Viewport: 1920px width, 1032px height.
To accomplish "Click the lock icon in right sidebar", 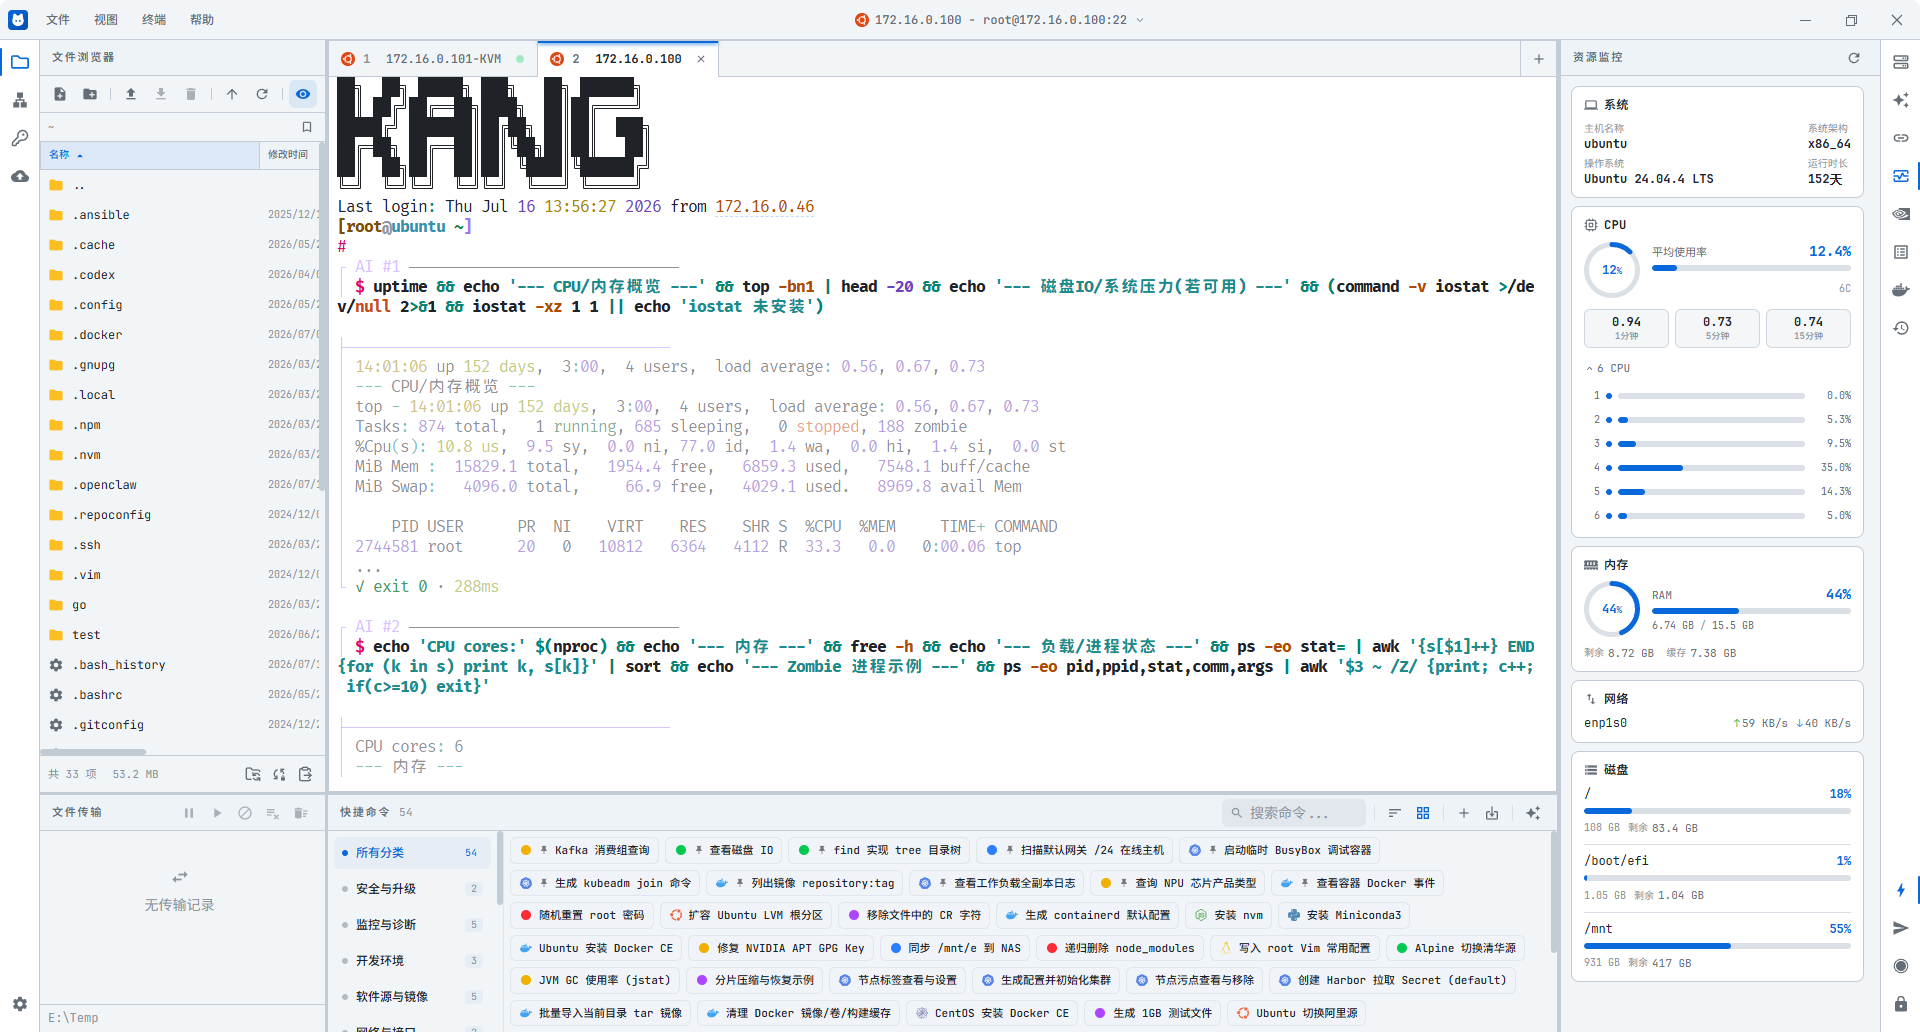I will (x=1901, y=1004).
